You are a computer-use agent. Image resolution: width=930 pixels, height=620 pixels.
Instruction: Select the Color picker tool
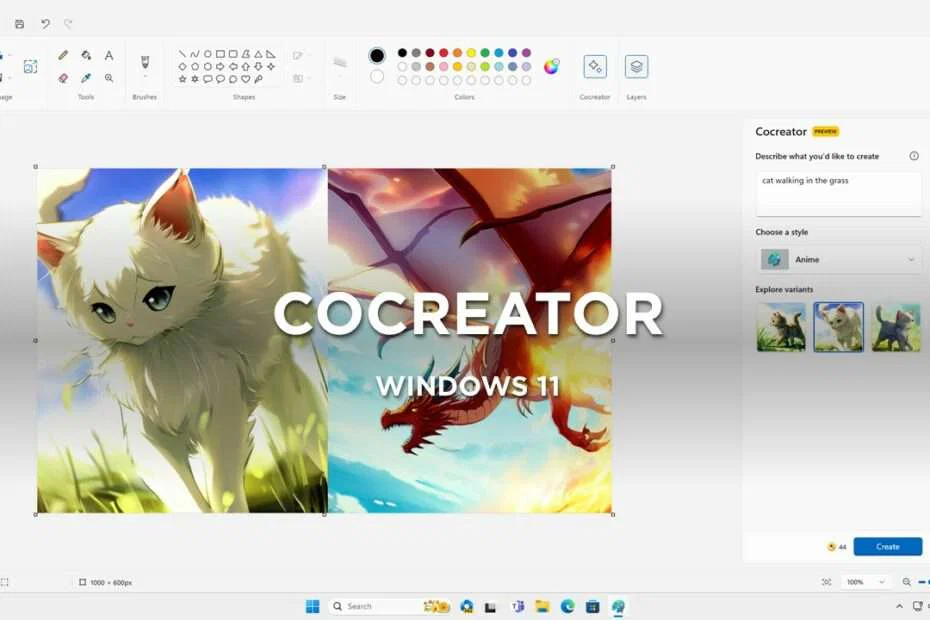86,77
